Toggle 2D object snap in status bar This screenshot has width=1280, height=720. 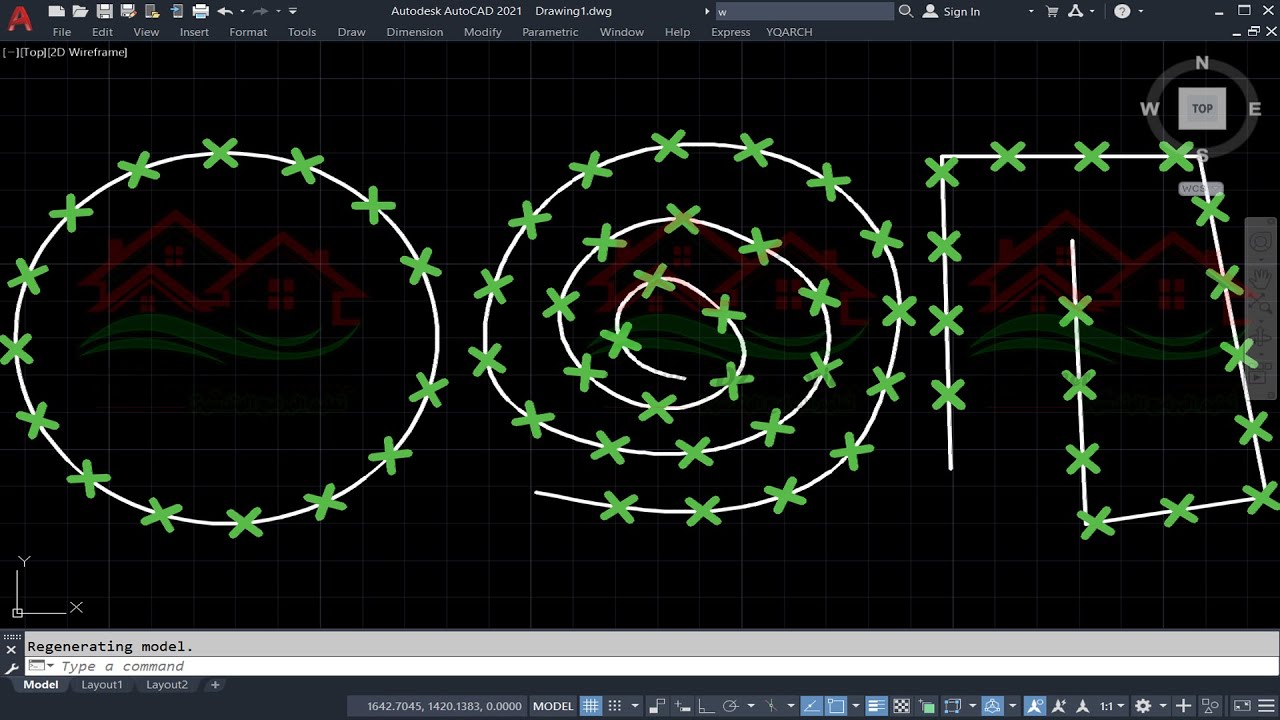835,706
